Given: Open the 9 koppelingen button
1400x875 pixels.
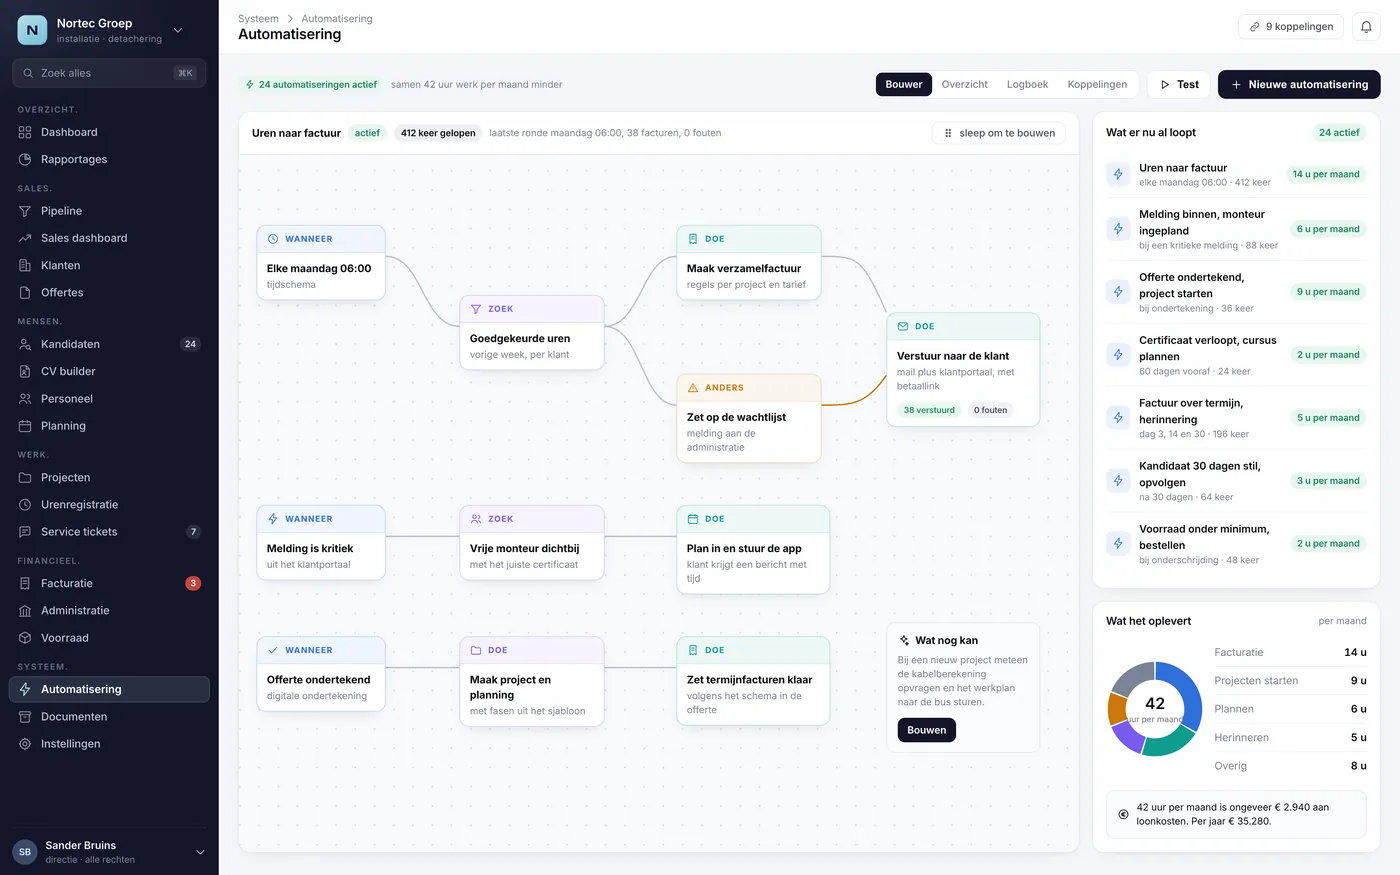Looking at the screenshot, I should tap(1291, 27).
